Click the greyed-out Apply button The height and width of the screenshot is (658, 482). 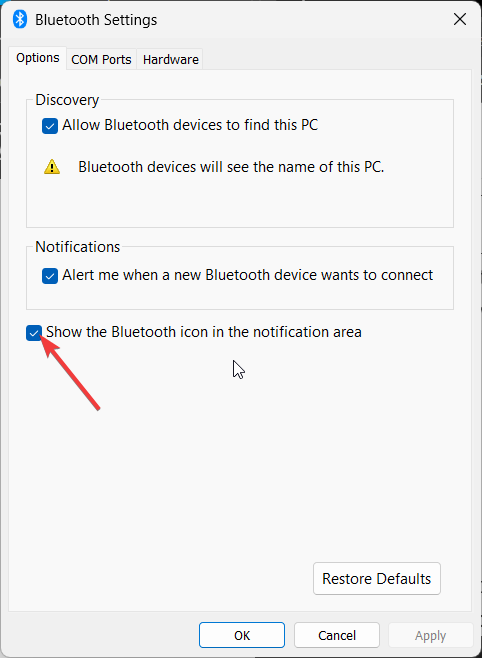coord(430,636)
